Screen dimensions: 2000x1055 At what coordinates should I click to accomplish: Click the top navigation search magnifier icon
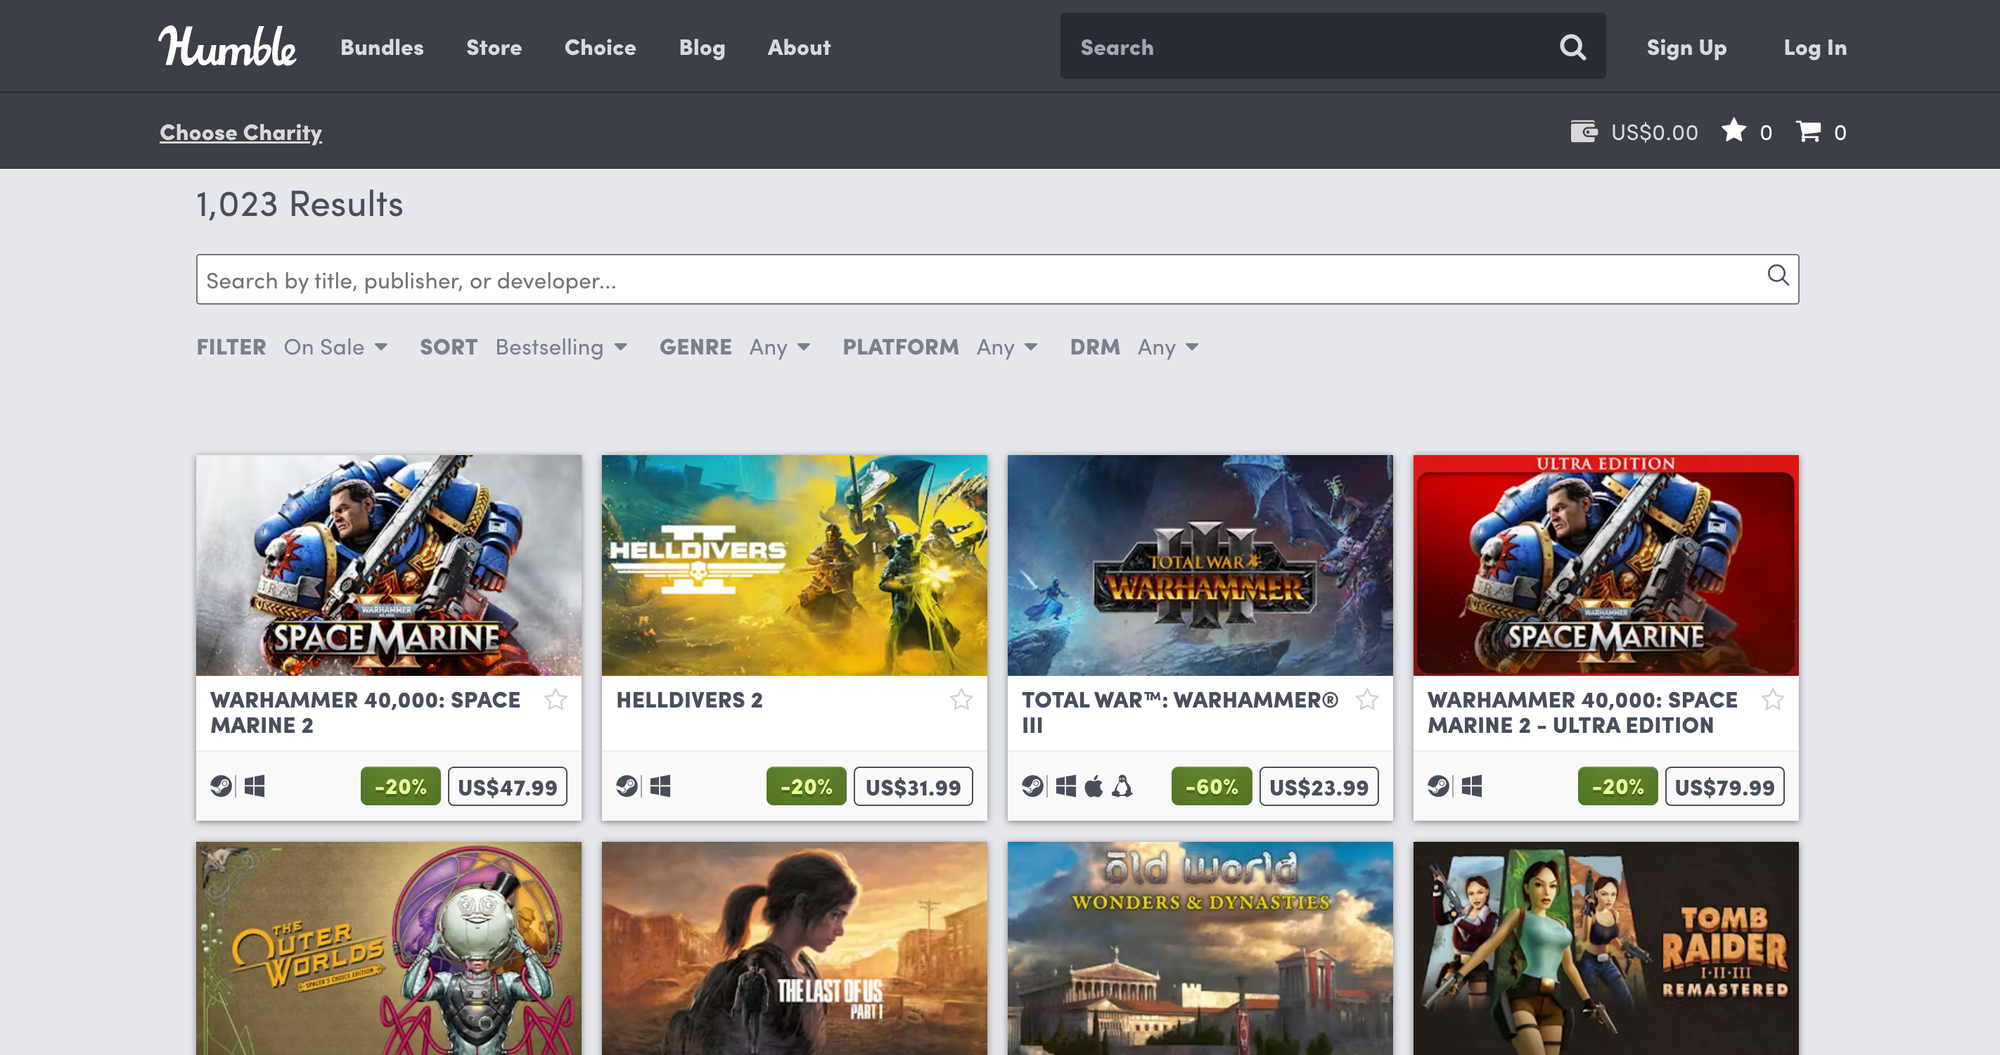[x=1572, y=47]
